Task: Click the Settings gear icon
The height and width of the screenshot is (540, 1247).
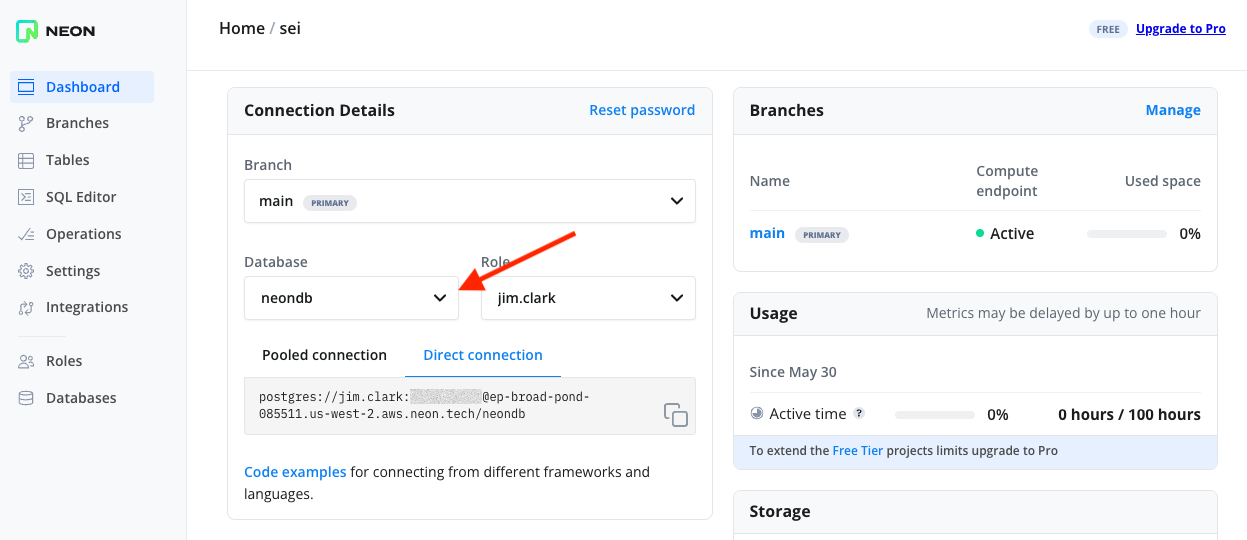Action: (27, 271)
